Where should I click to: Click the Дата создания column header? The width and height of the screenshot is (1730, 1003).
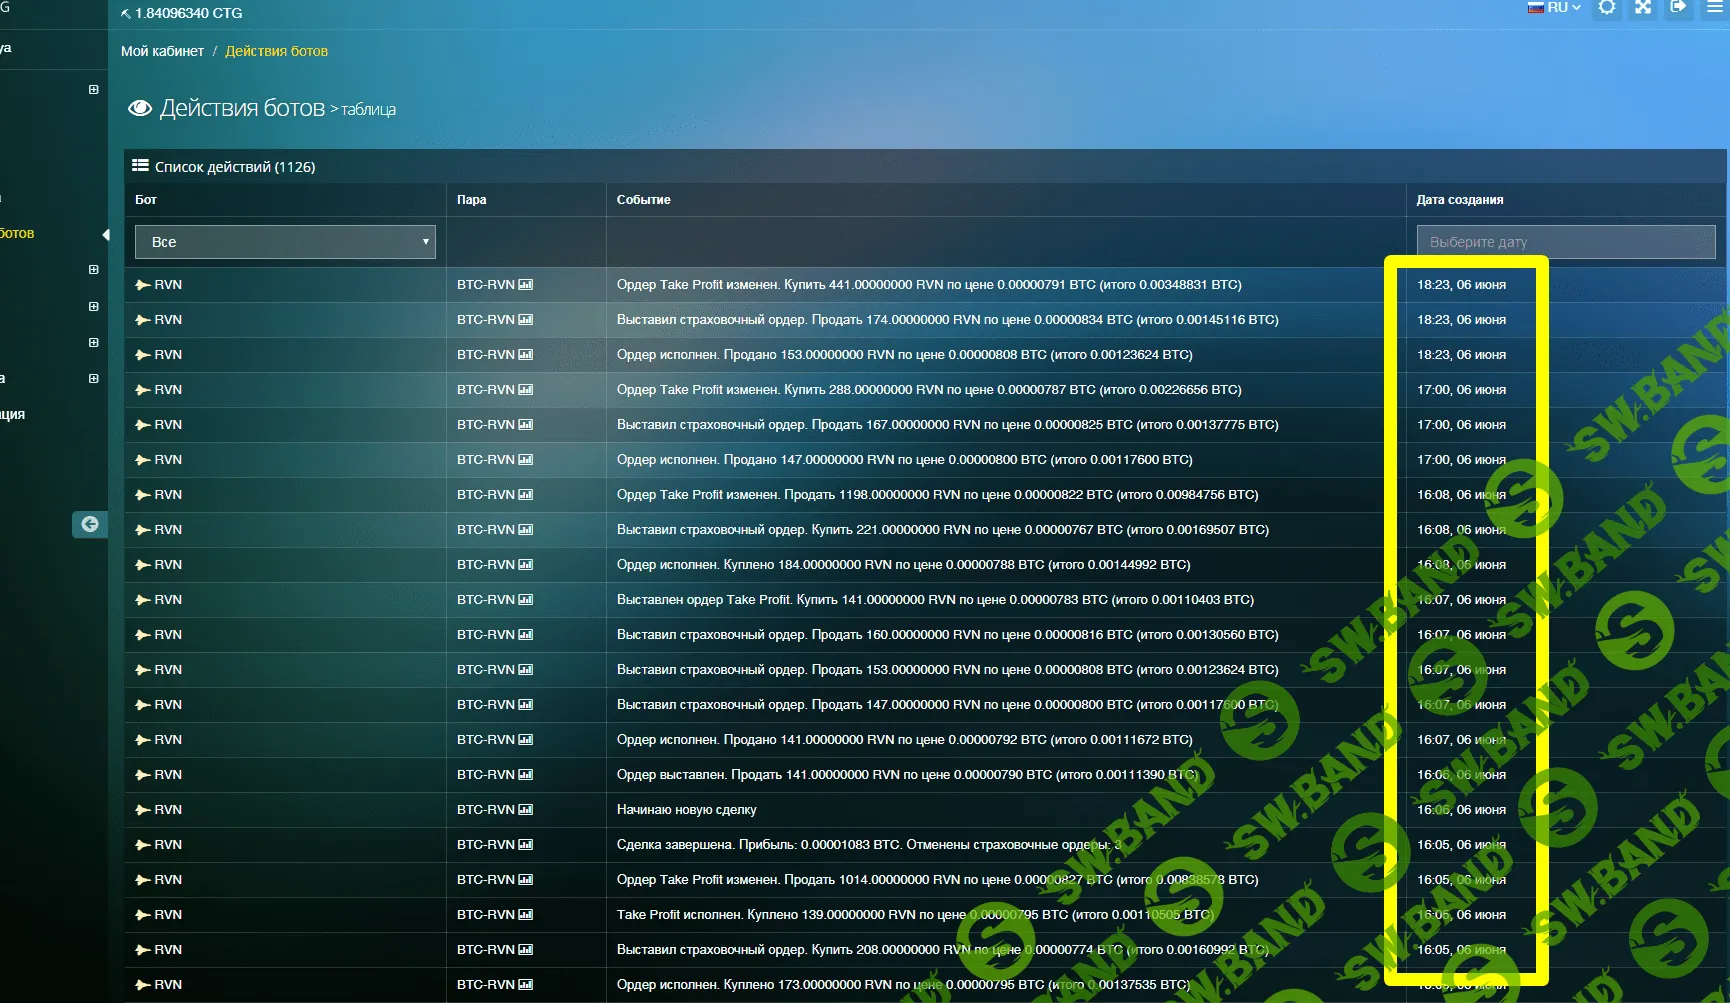point(1460,200)
